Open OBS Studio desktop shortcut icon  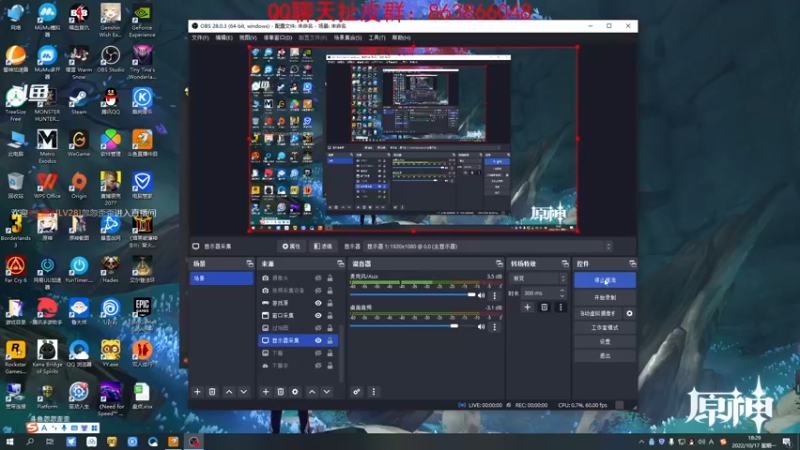click(110, 59)
